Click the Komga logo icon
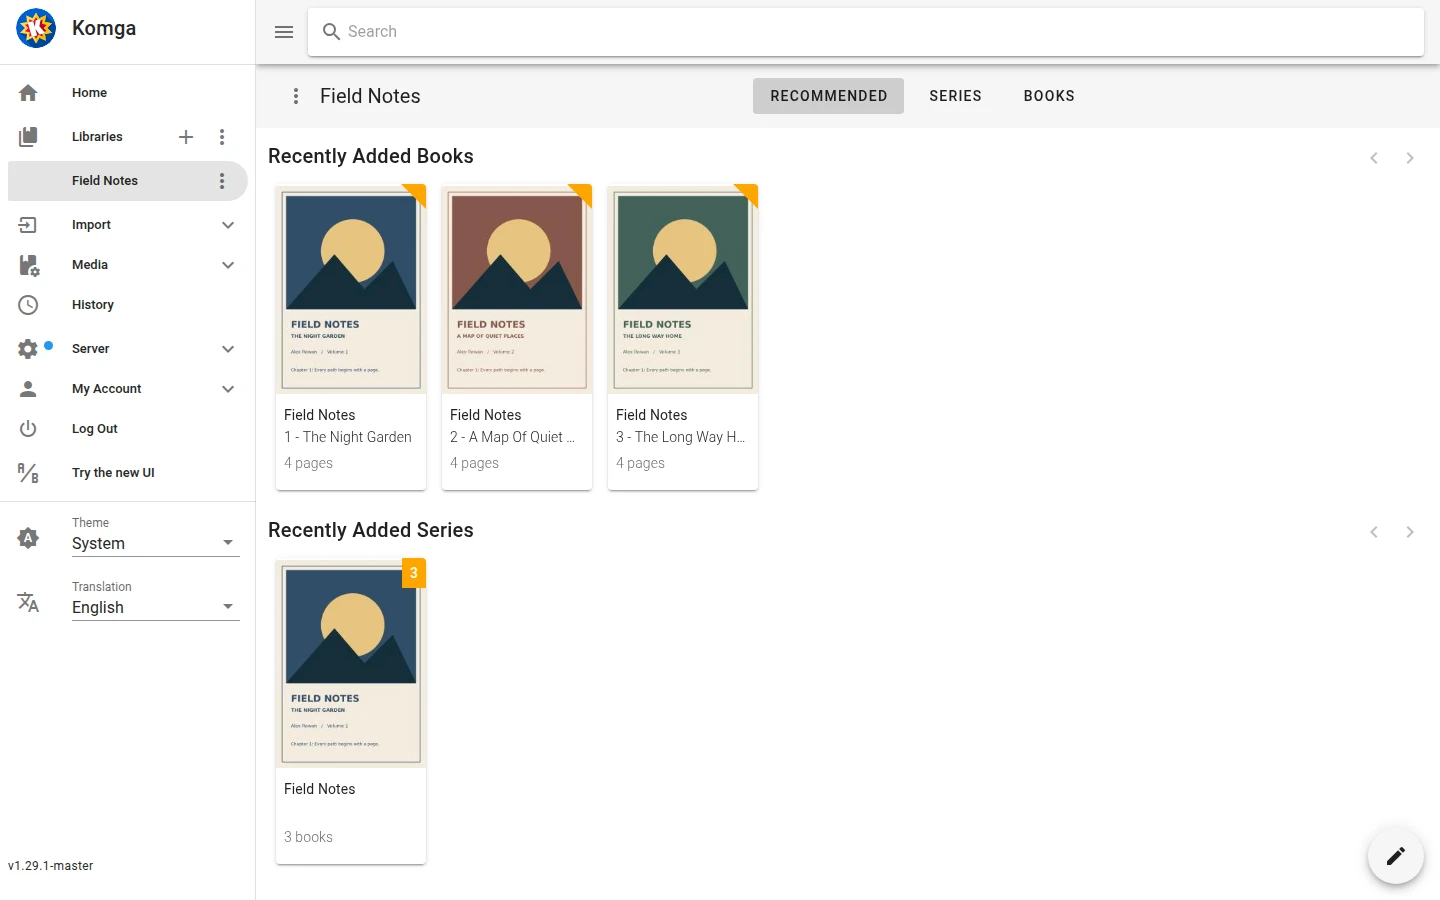Image resolution: width=1440 pixels, height=900 pixels. (36, 28)
